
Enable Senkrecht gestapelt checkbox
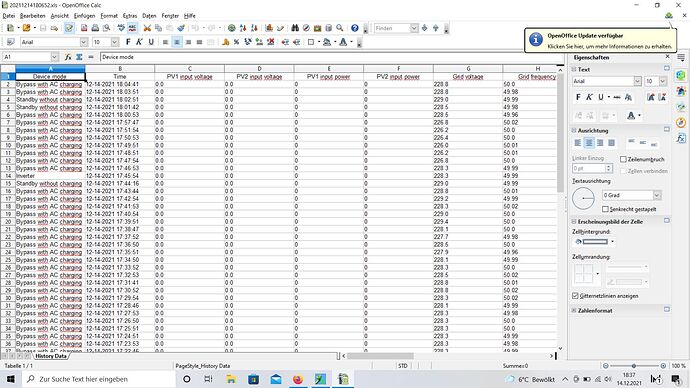click(605, 209)
